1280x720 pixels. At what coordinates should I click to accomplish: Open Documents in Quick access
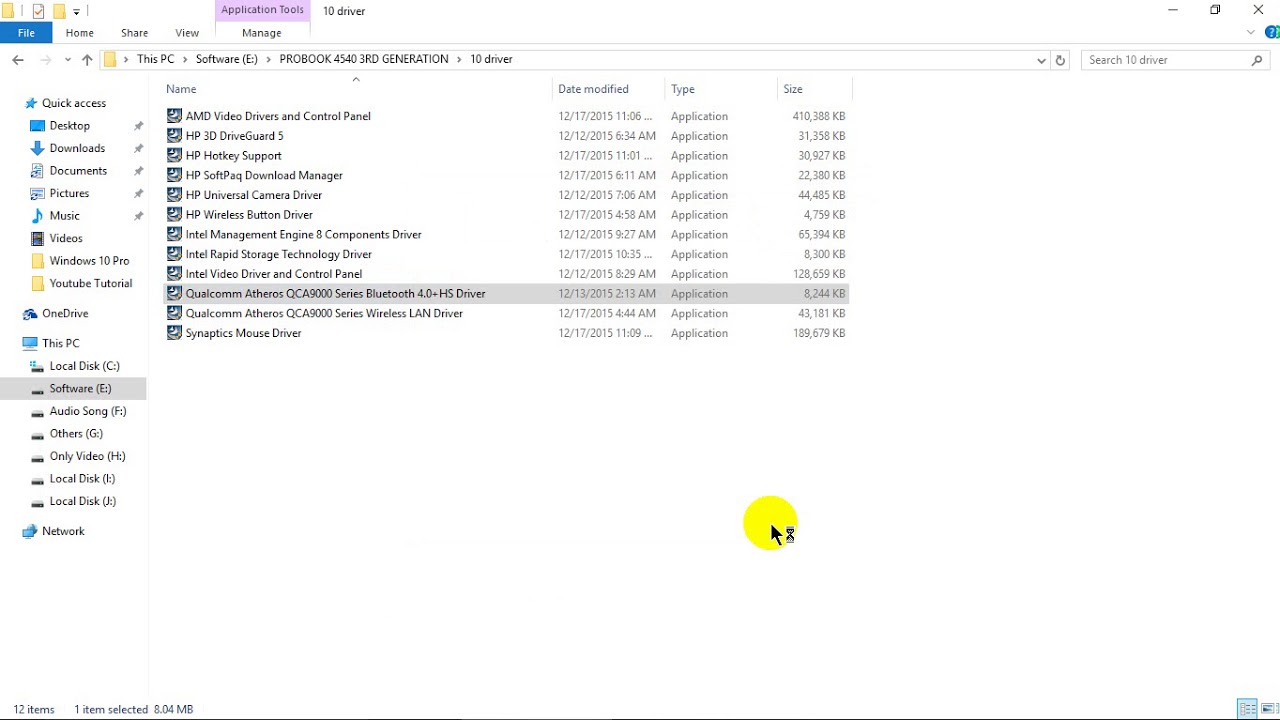pyautogui.click(x=78, y=171)
